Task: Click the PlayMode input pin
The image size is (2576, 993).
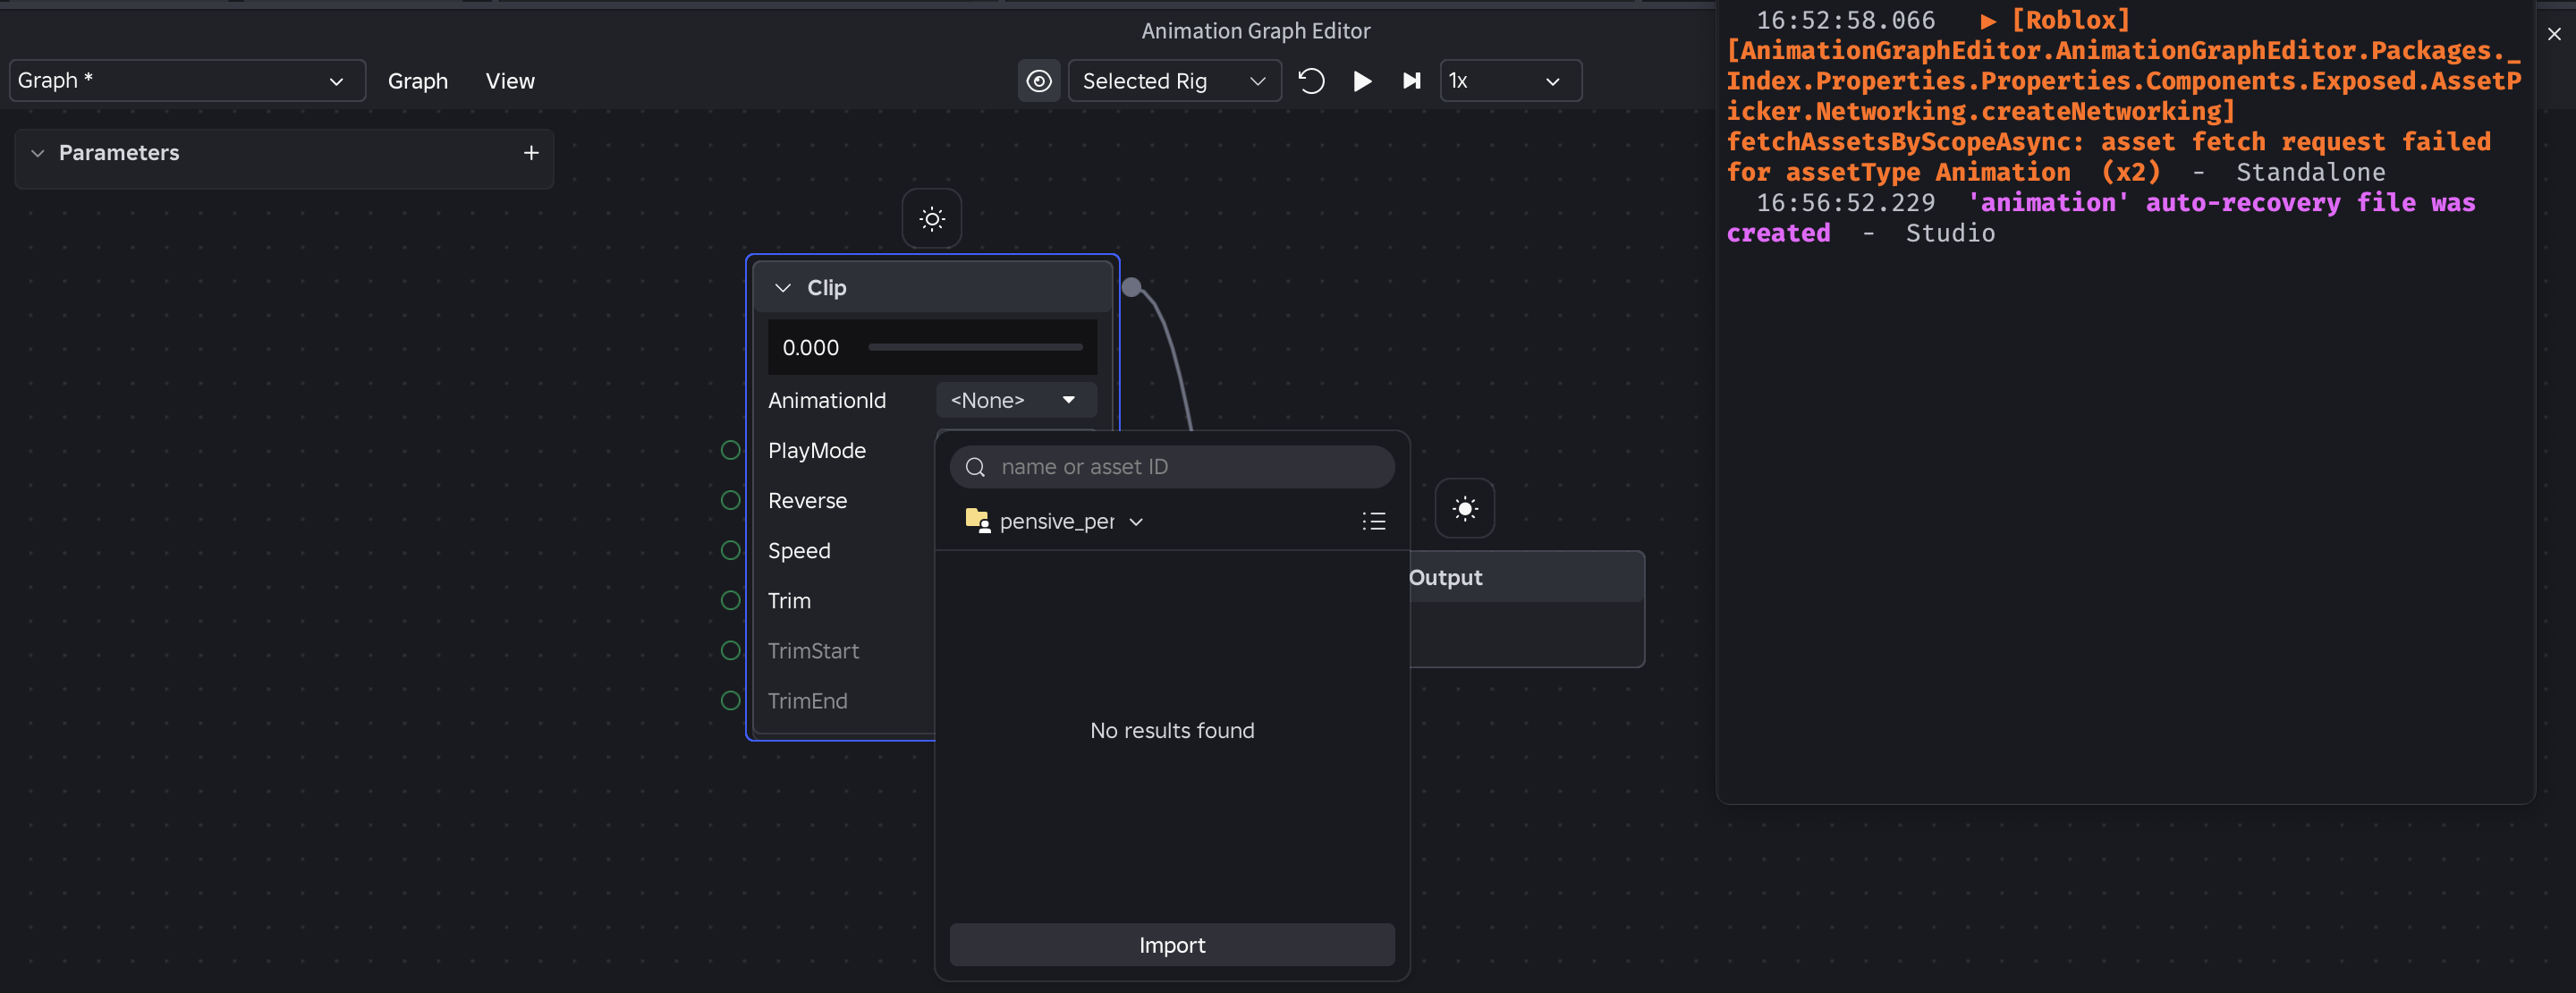Action: click(x=731, y=451)
